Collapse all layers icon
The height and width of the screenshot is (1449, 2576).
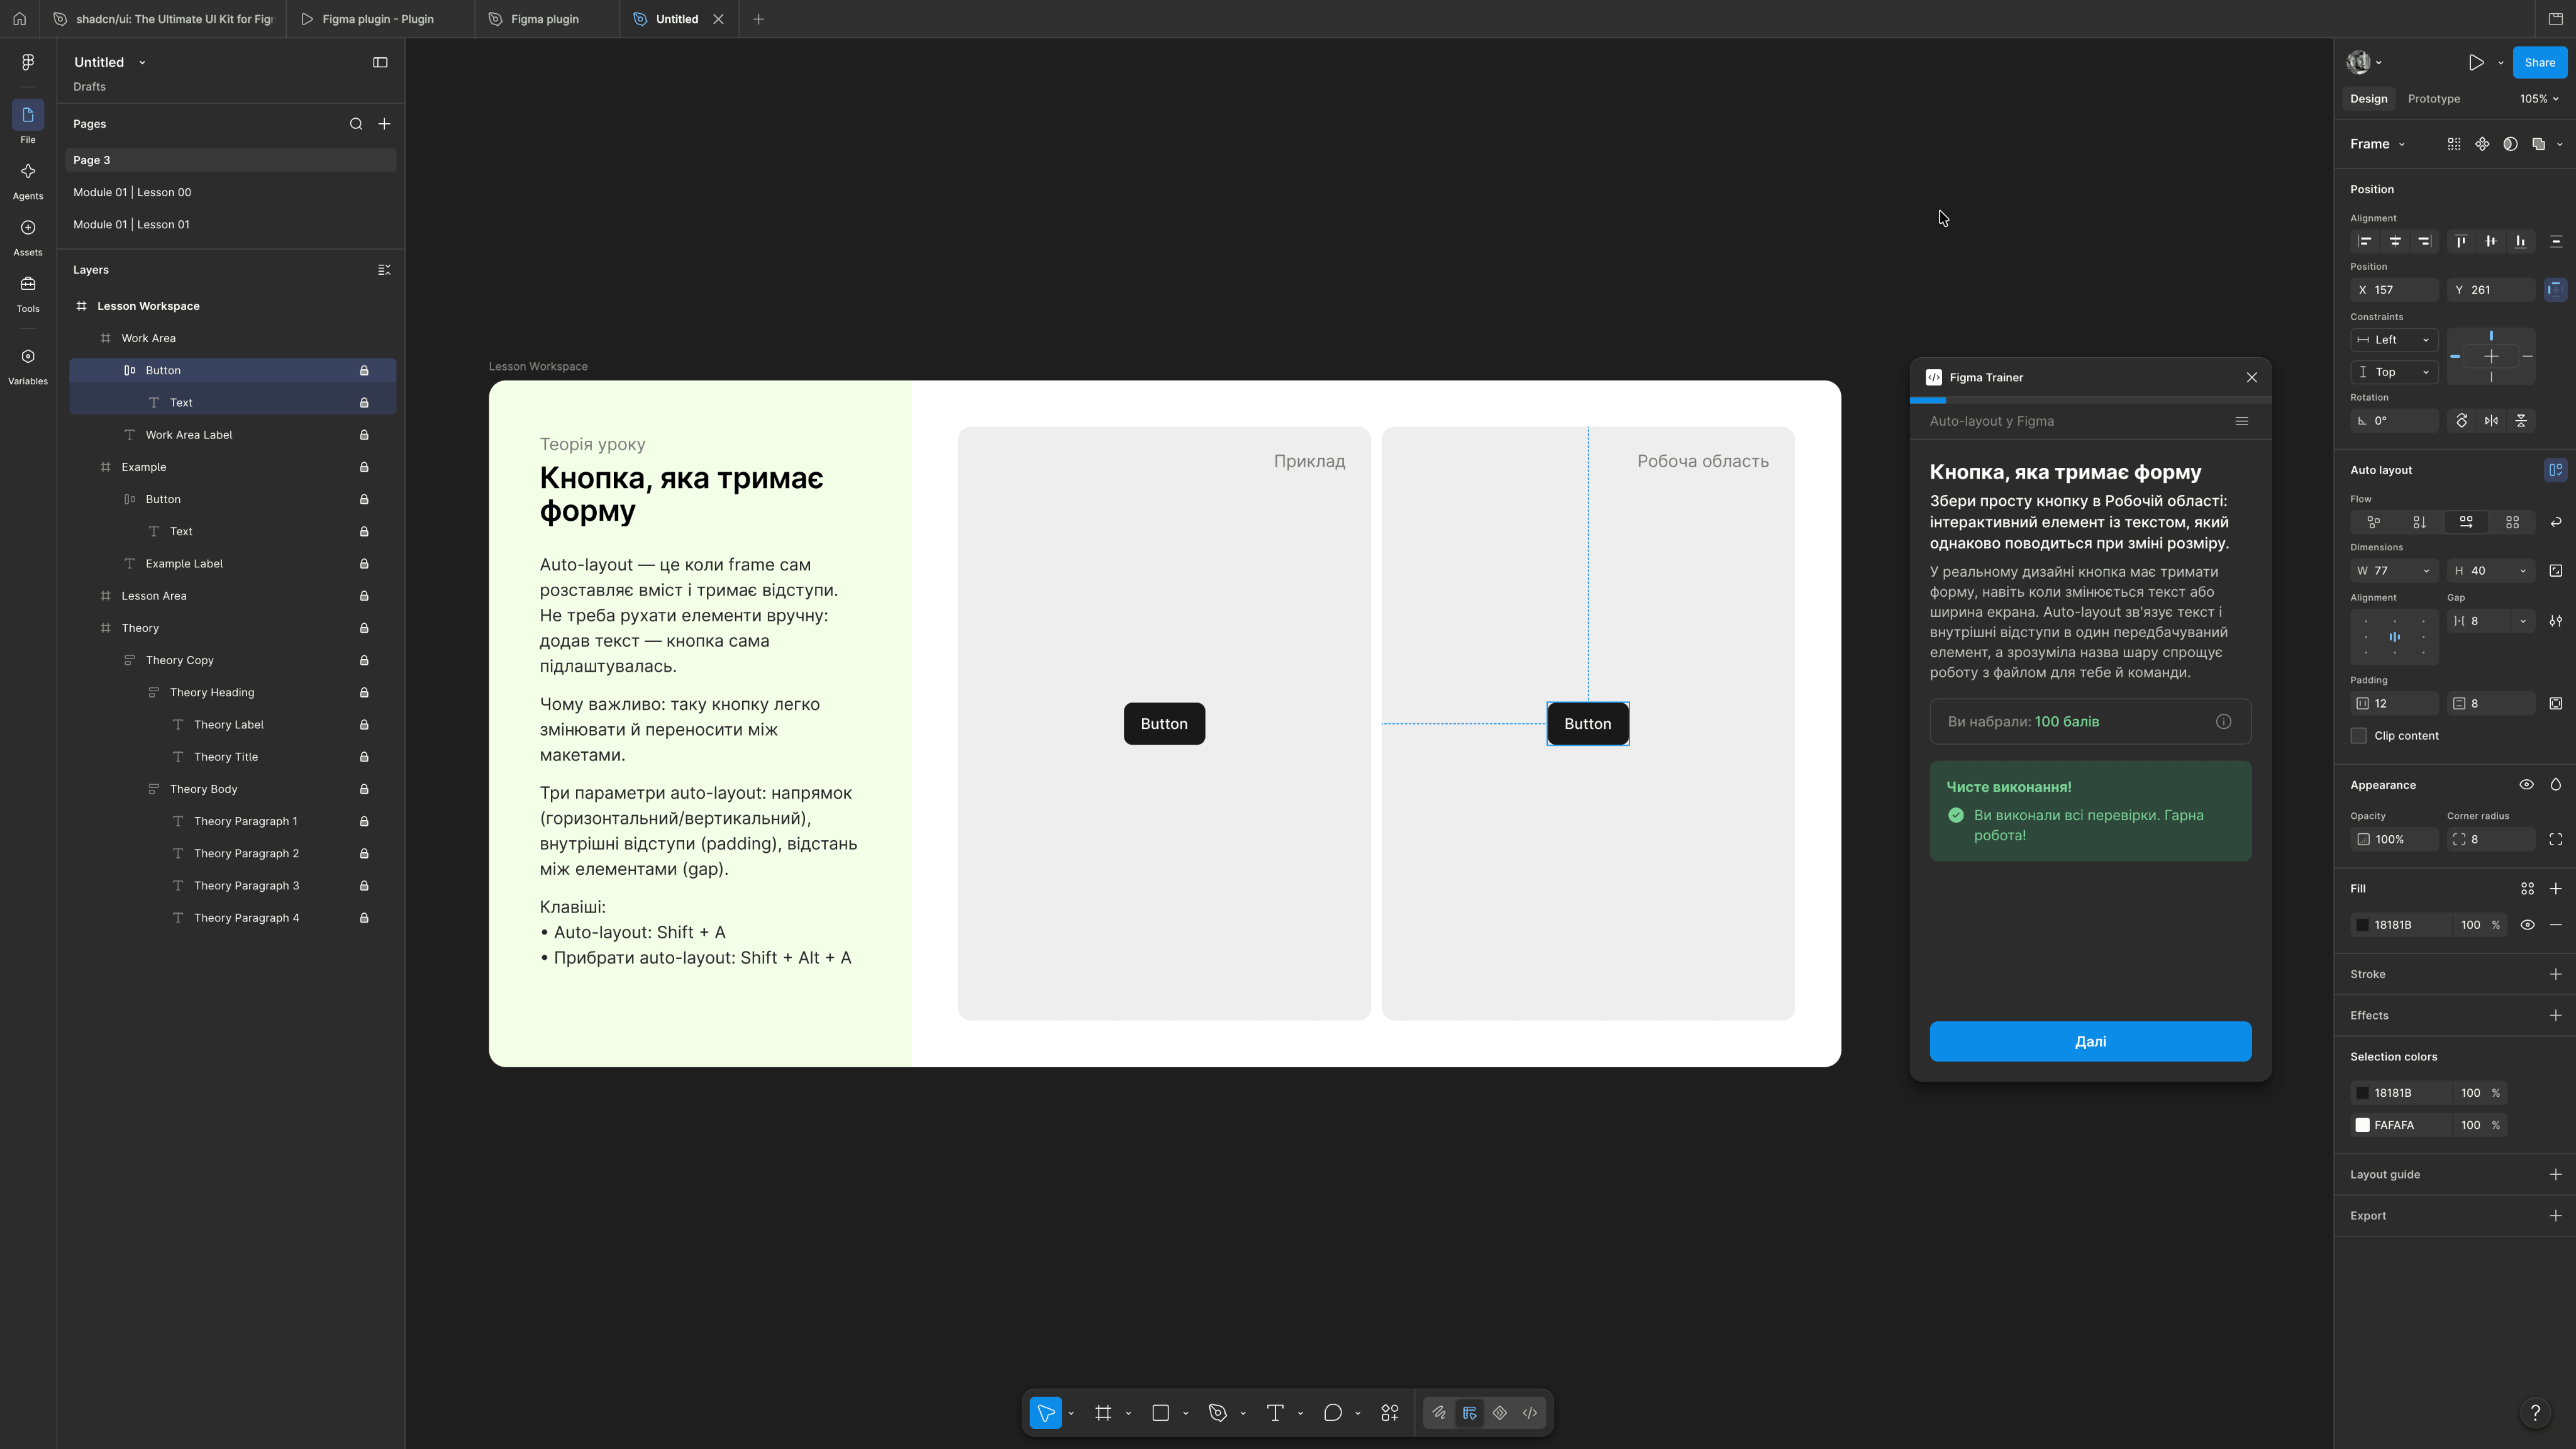[x=384, y=270]
